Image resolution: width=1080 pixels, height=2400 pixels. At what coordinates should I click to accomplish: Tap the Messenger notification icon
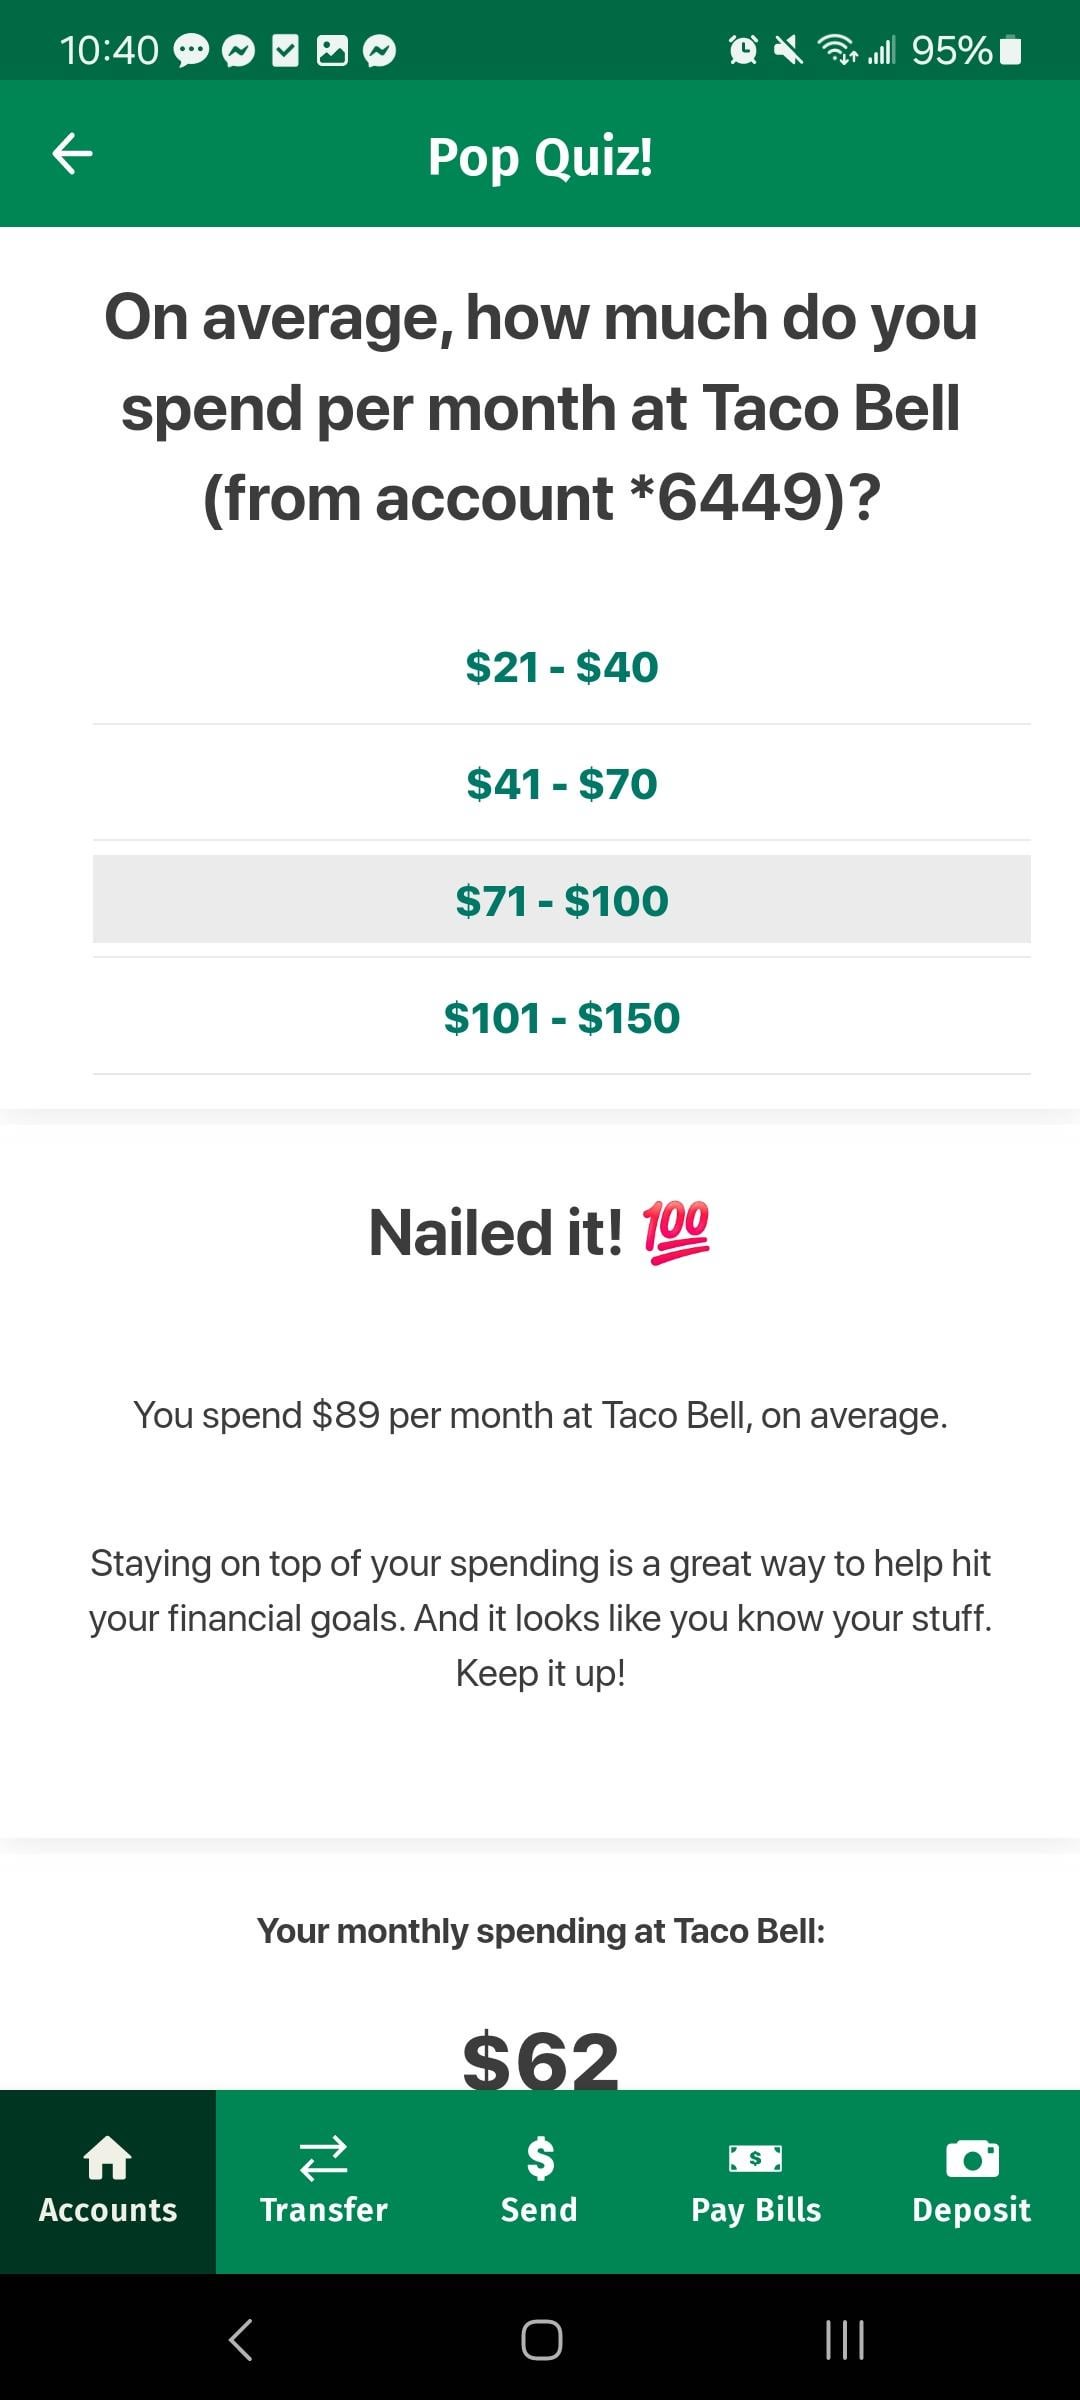pos(238,50)
